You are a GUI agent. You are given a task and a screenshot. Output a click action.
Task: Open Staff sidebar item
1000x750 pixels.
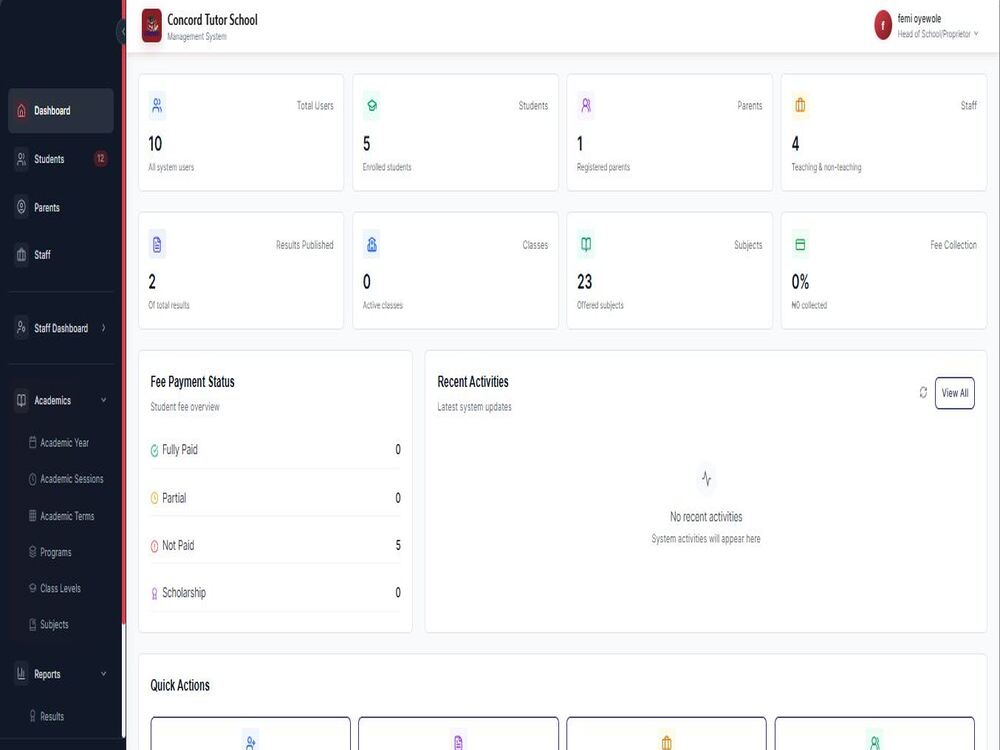(x=61, y=255)
